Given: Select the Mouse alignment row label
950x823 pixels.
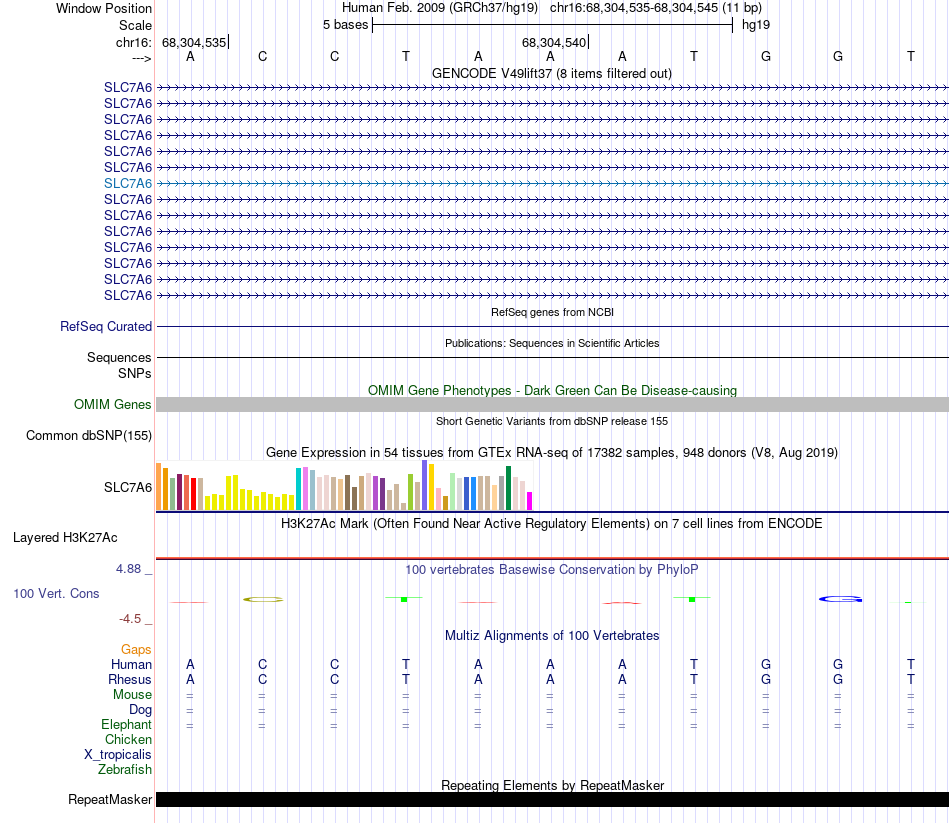Looking at the screenshot, I should (132, 695).
